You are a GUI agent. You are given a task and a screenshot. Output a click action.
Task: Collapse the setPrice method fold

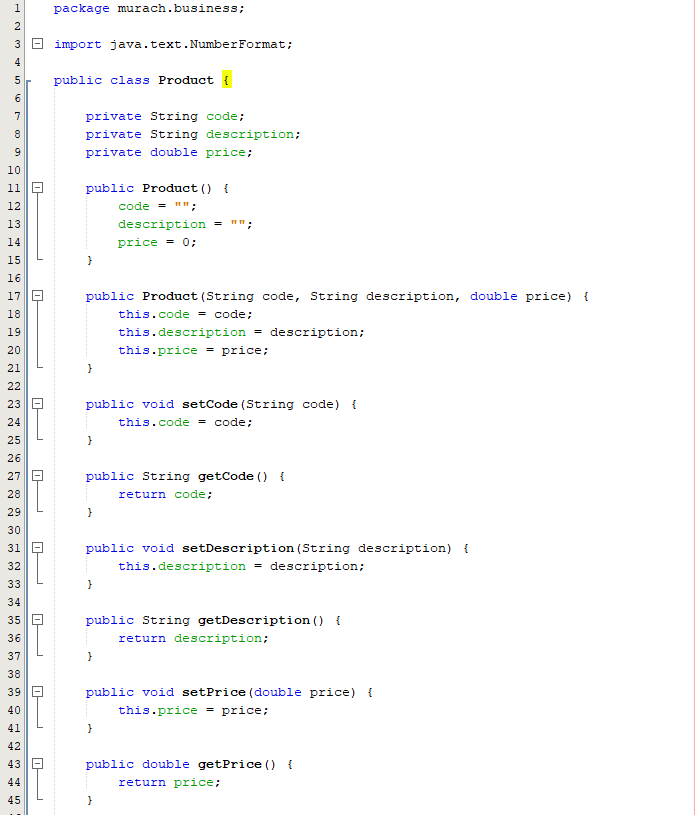37,692
